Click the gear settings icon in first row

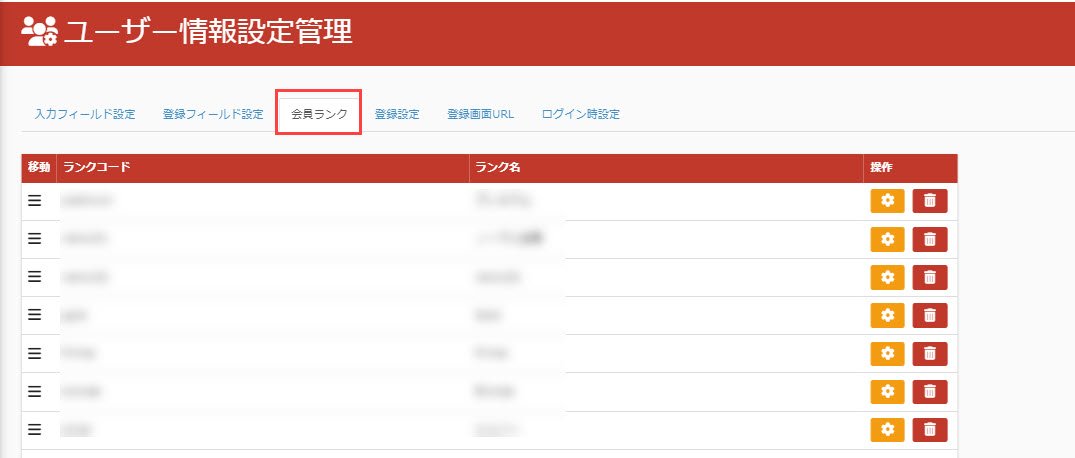pos(887,201)
